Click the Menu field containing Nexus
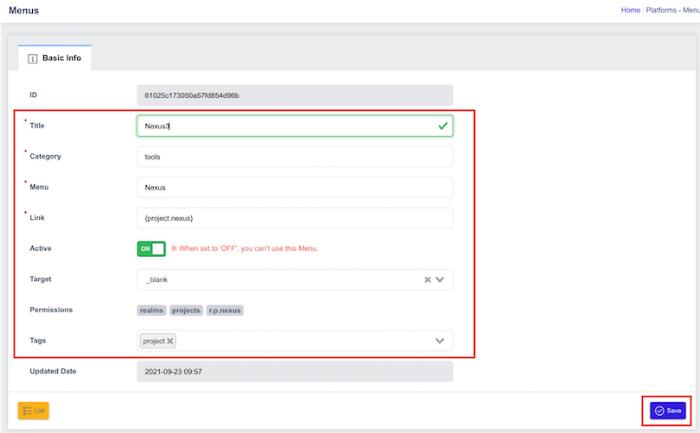 point(295,187)
